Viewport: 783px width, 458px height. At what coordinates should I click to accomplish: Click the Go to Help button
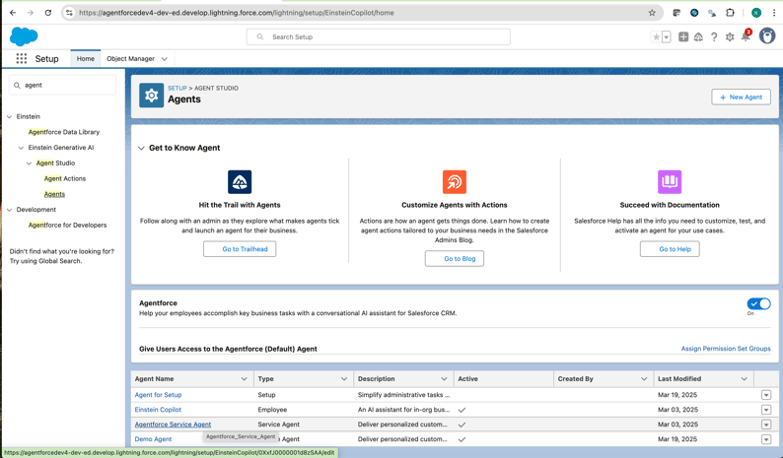[x=670, y=249]
